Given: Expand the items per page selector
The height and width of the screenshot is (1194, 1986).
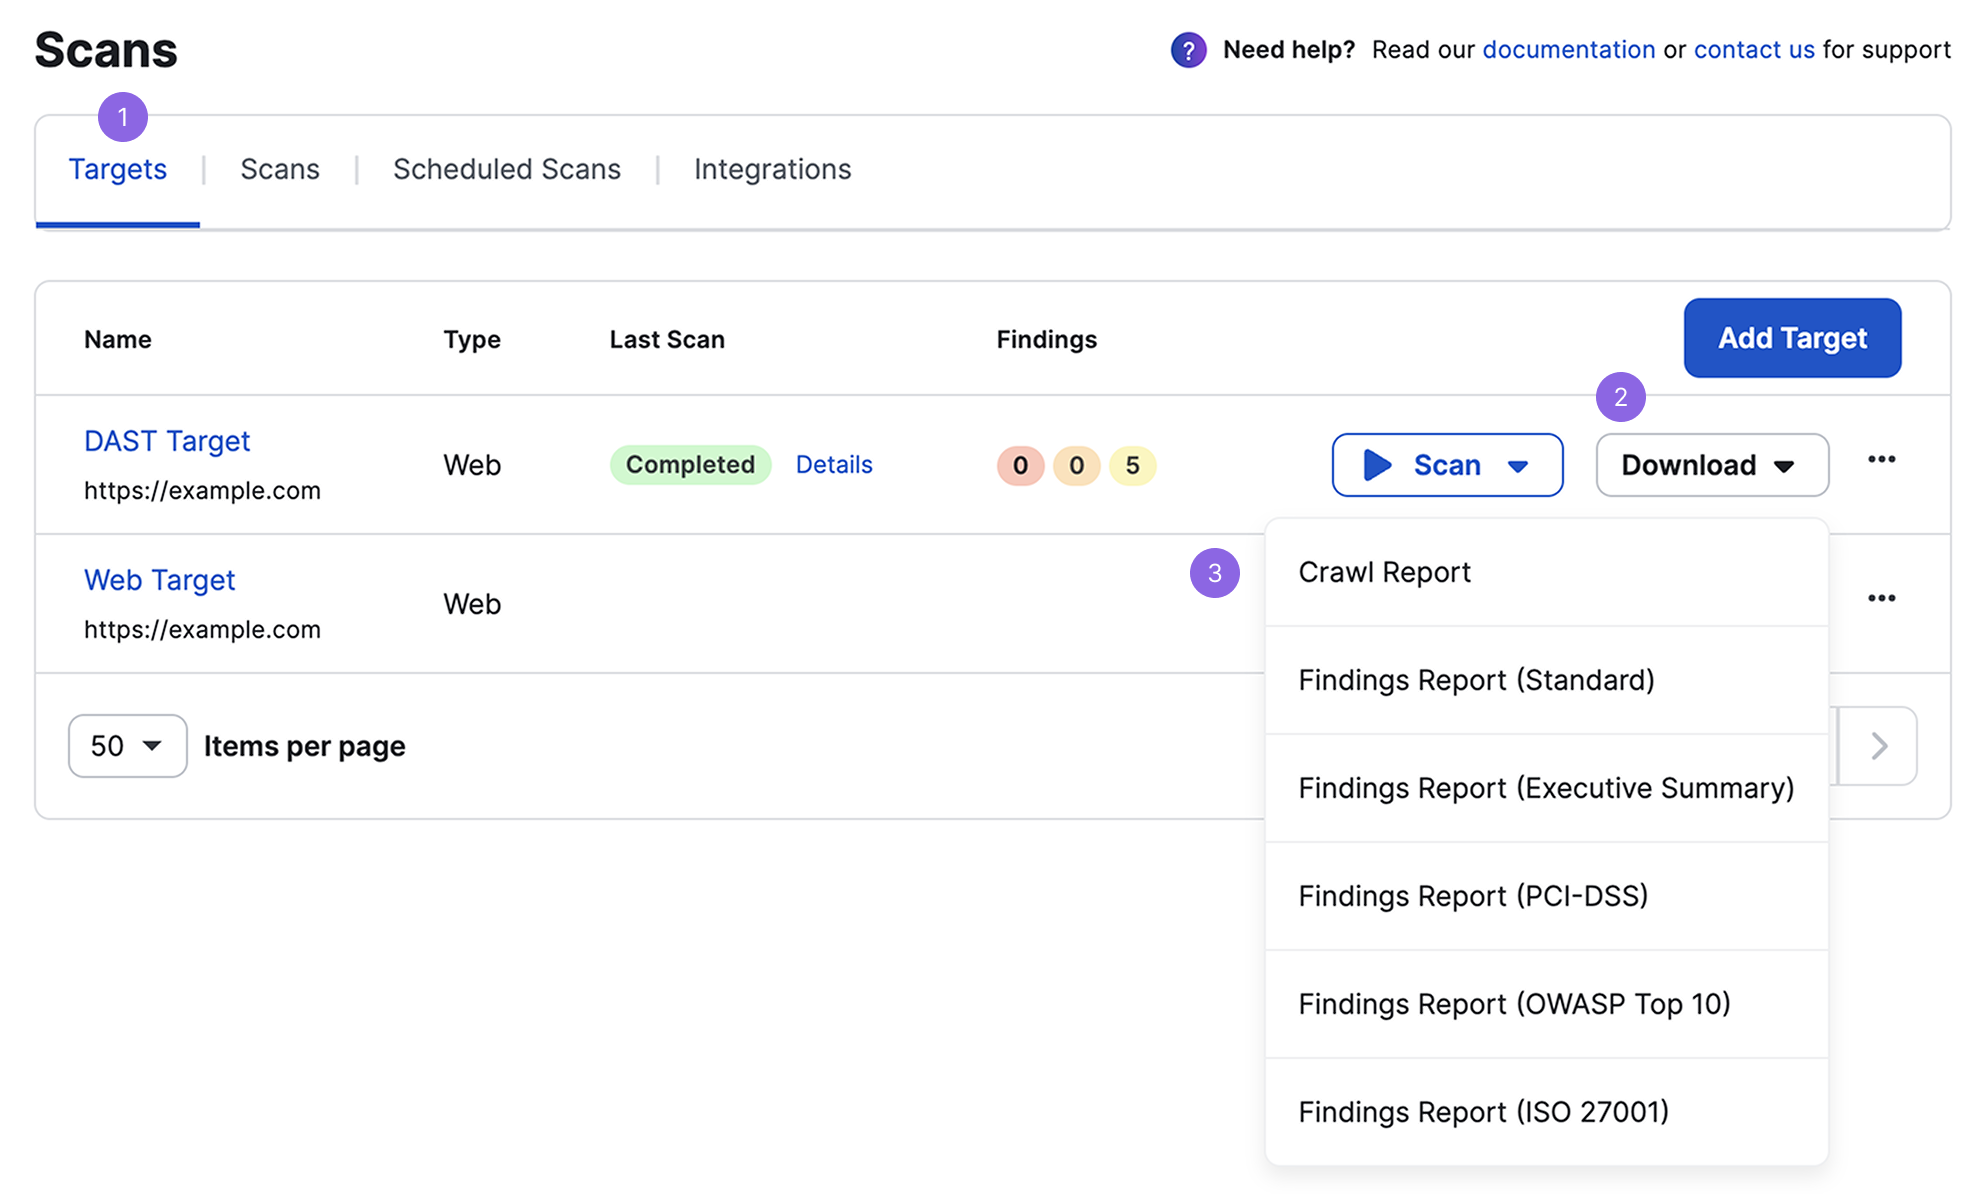Looking at the screenshot, I should tap(126, 744).
